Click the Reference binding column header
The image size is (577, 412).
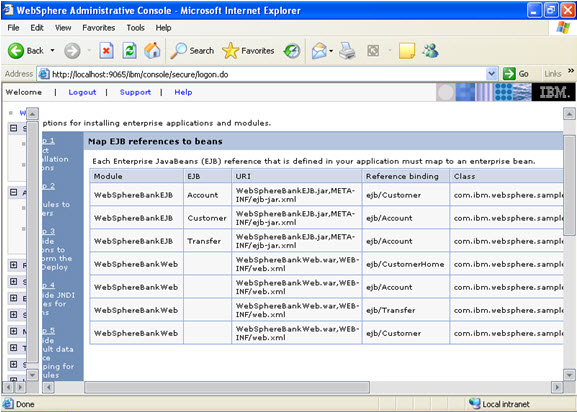[406, 176]
